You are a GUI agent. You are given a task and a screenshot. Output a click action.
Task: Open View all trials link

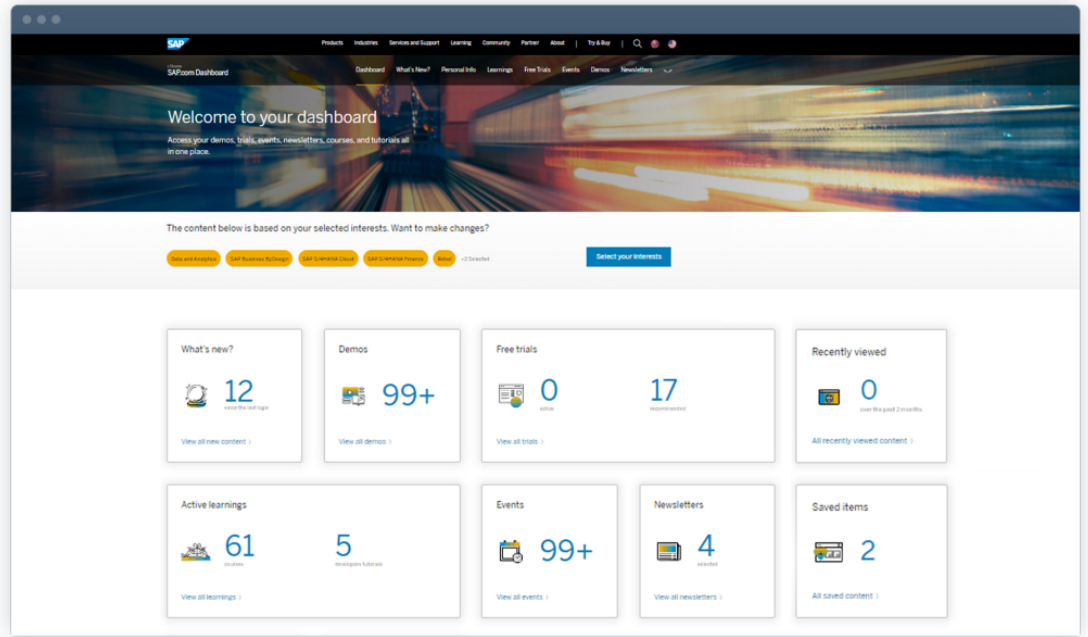[520, 441]
